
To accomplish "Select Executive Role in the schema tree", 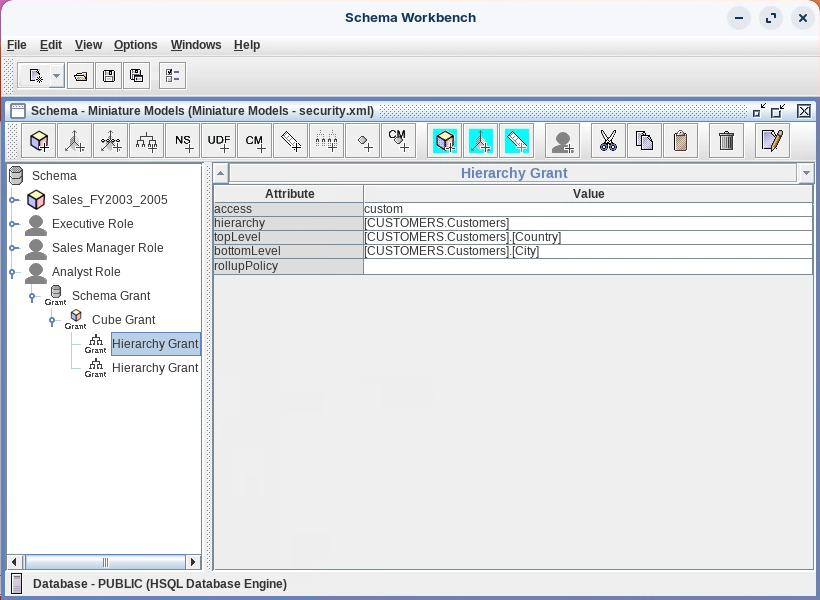I will [x=92, y=224].
